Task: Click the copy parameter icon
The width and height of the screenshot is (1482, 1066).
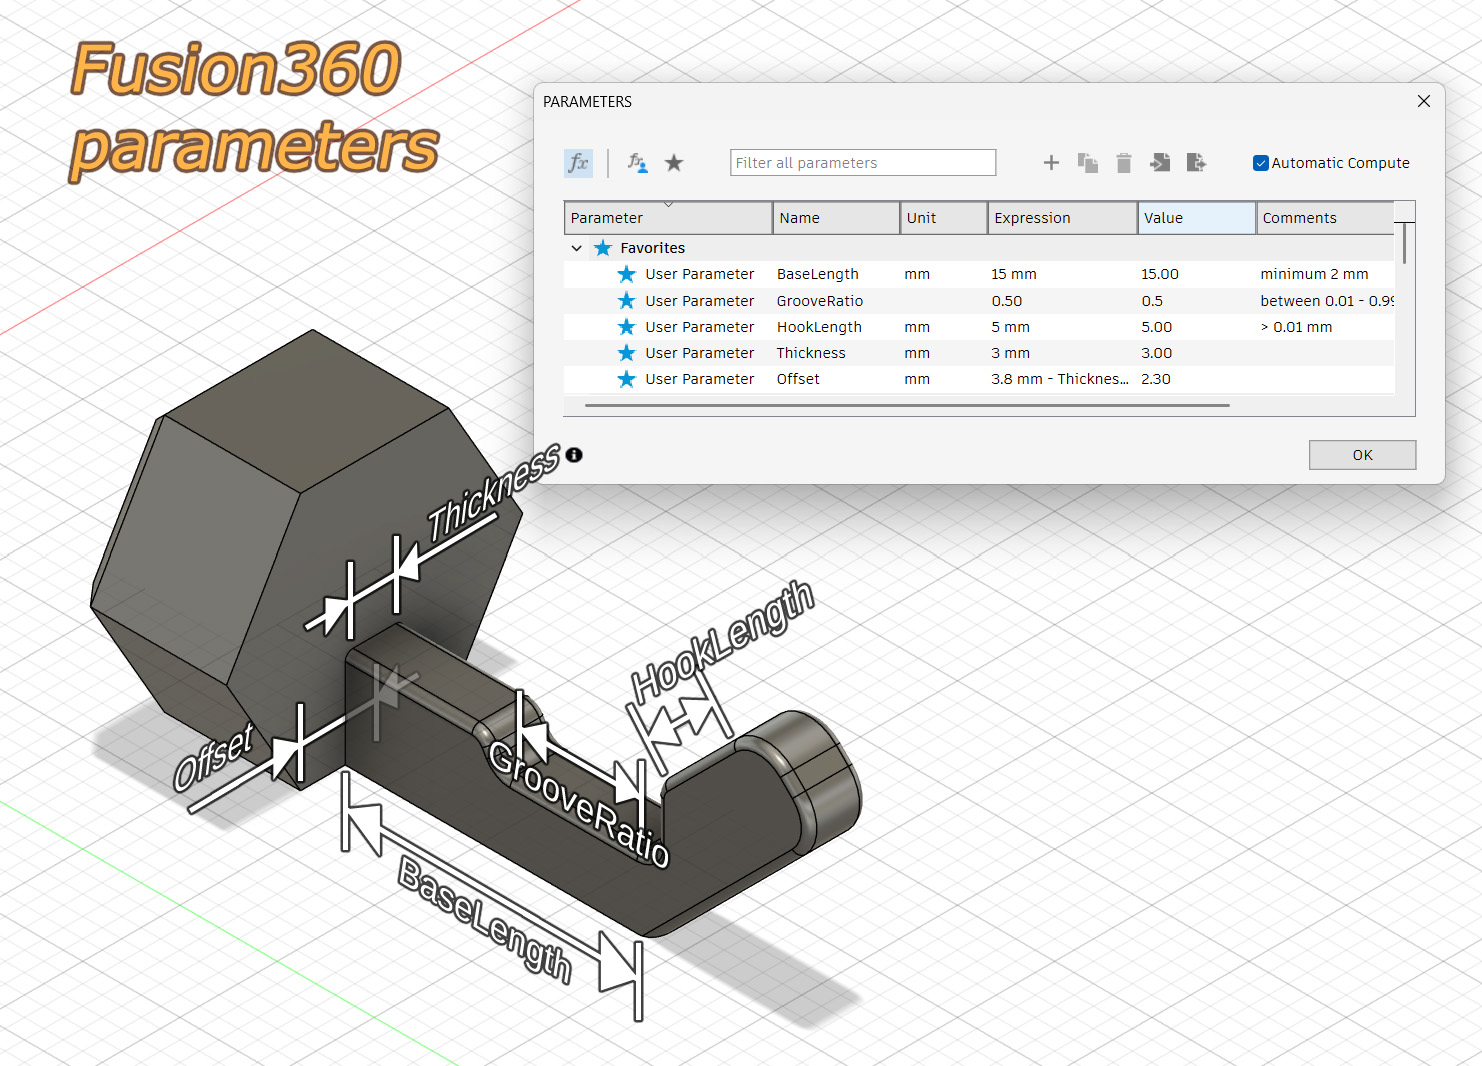Action: tap(1088, 163)
